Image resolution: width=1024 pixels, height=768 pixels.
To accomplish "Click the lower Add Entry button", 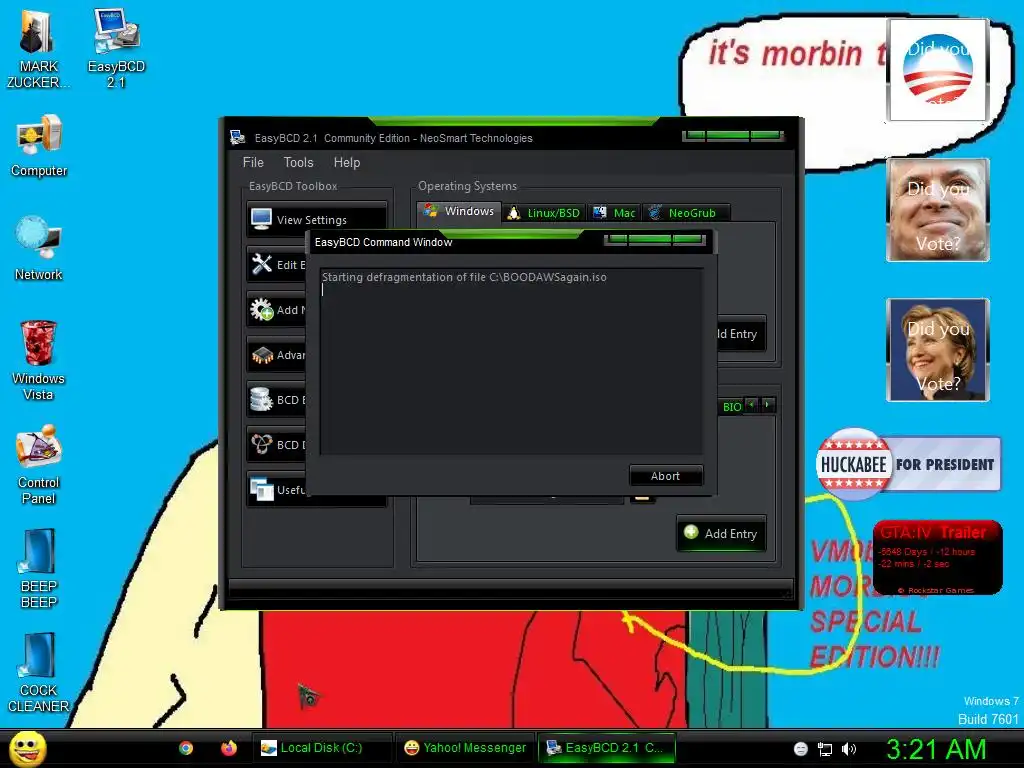I will tap(721, 534).
